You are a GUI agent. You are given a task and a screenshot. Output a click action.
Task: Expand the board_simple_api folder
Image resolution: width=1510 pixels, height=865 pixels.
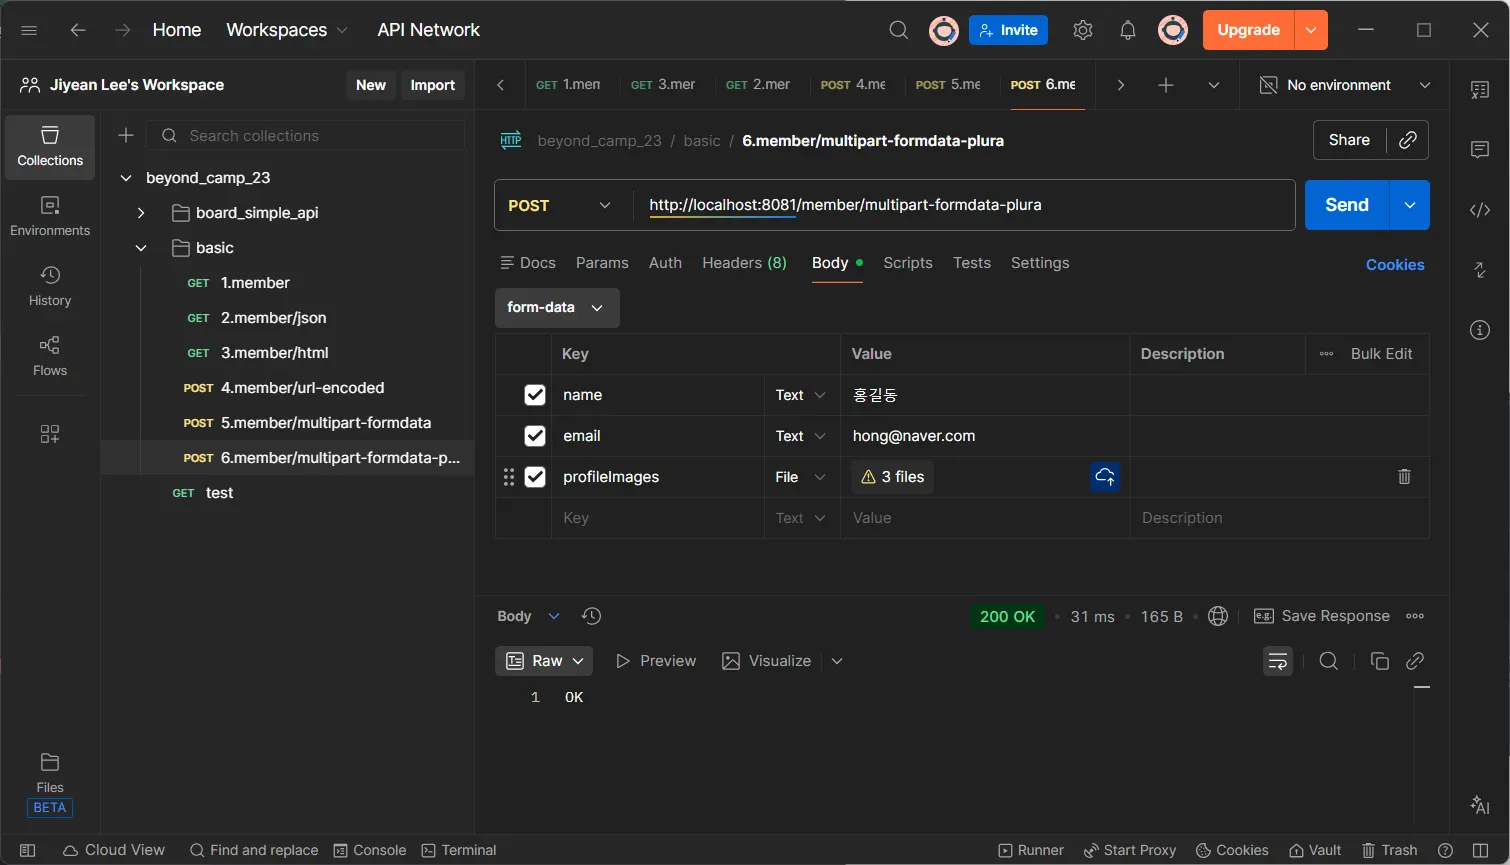point(141,213)
